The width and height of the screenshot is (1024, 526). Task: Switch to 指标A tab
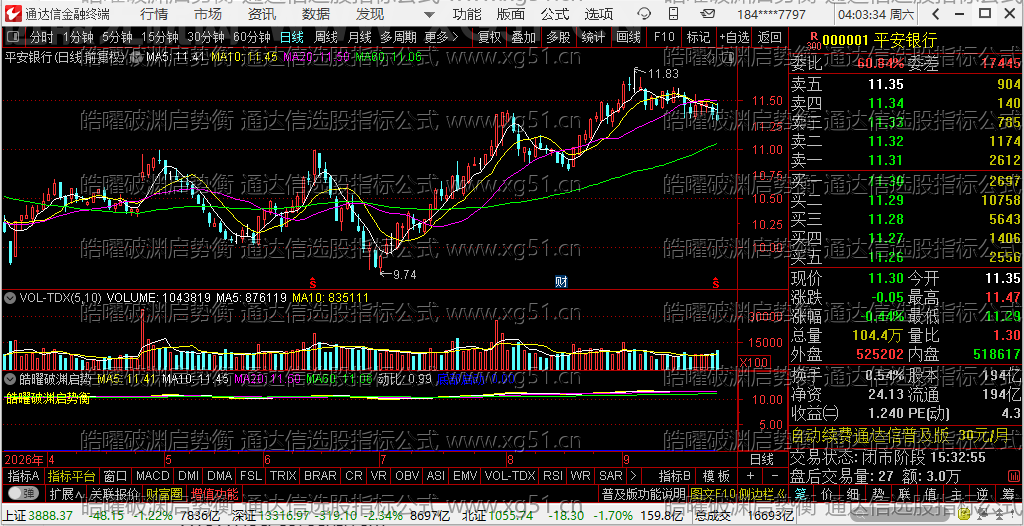coord(24,476)
